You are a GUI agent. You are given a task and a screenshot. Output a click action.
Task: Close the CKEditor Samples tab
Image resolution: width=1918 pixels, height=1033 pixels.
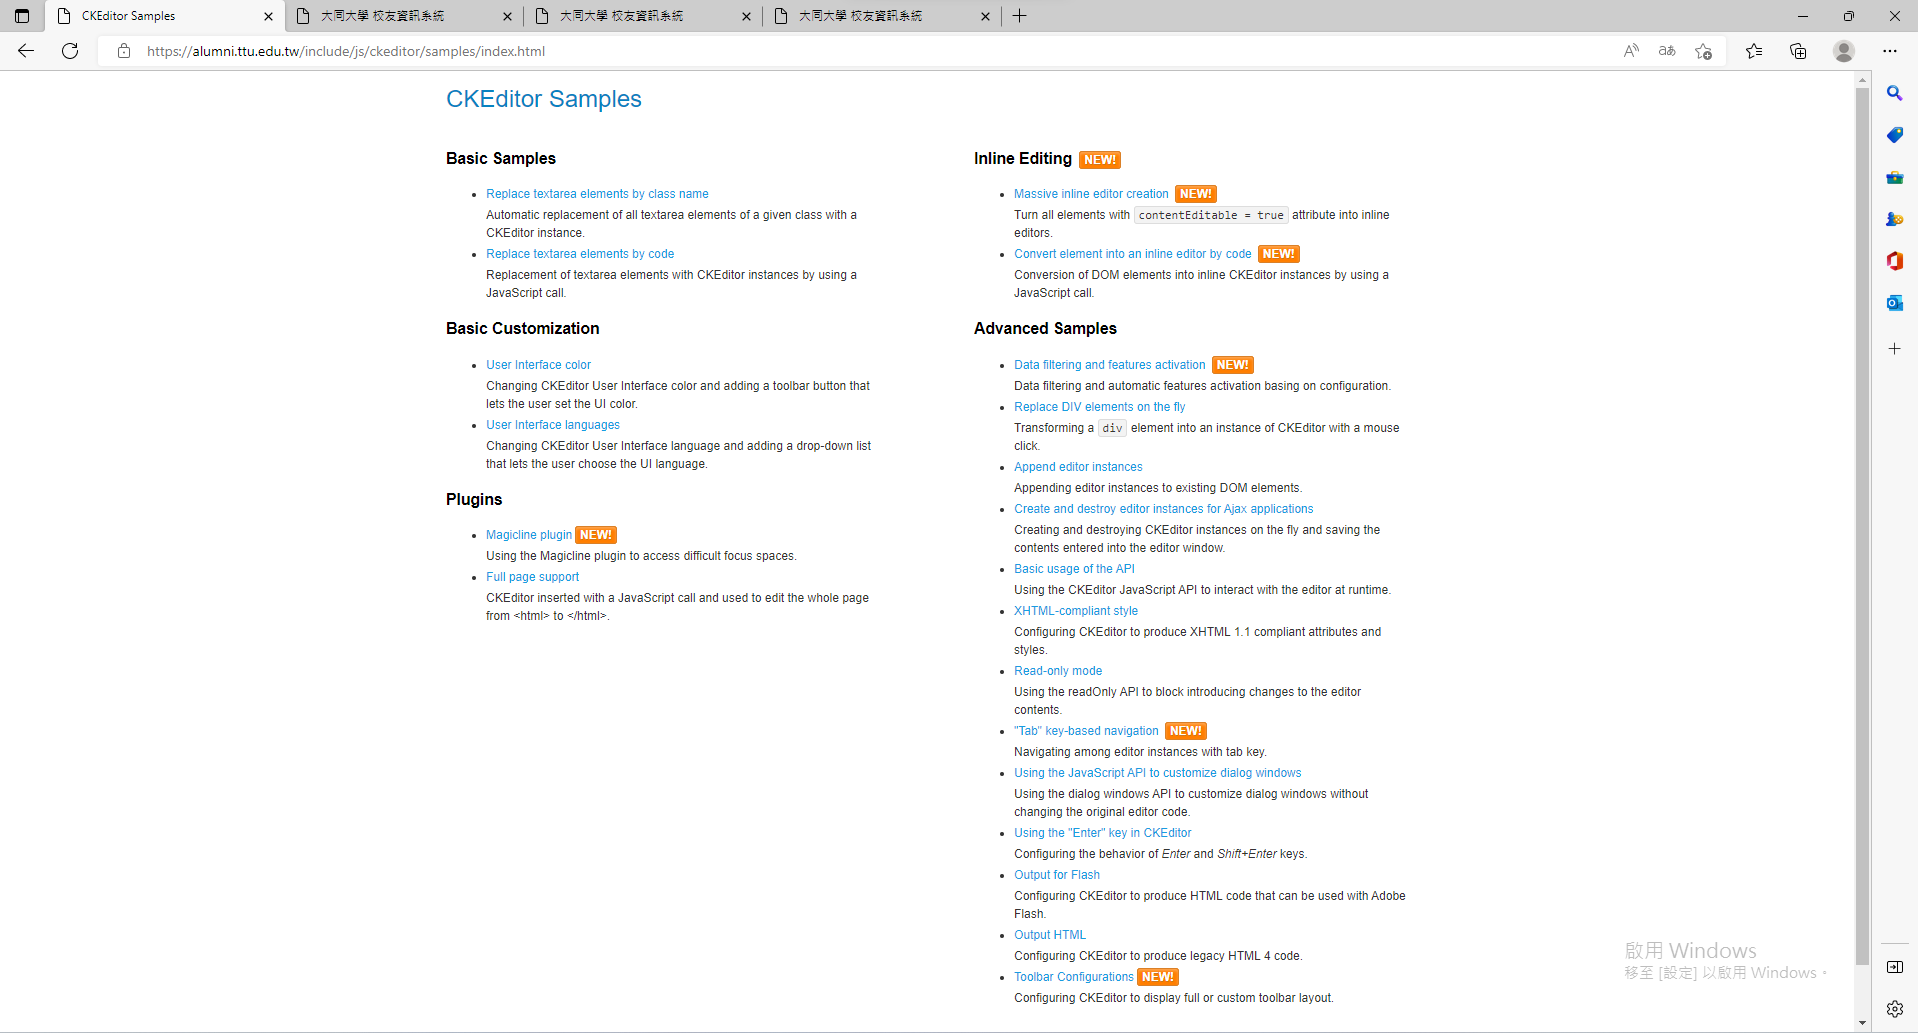click(x=268, y=16)
